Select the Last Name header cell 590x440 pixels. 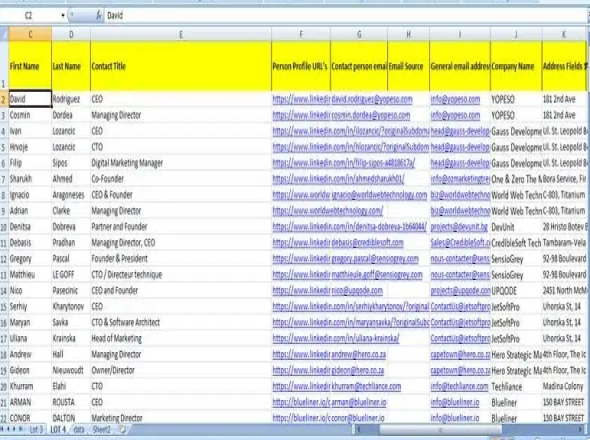coord(71,65)
